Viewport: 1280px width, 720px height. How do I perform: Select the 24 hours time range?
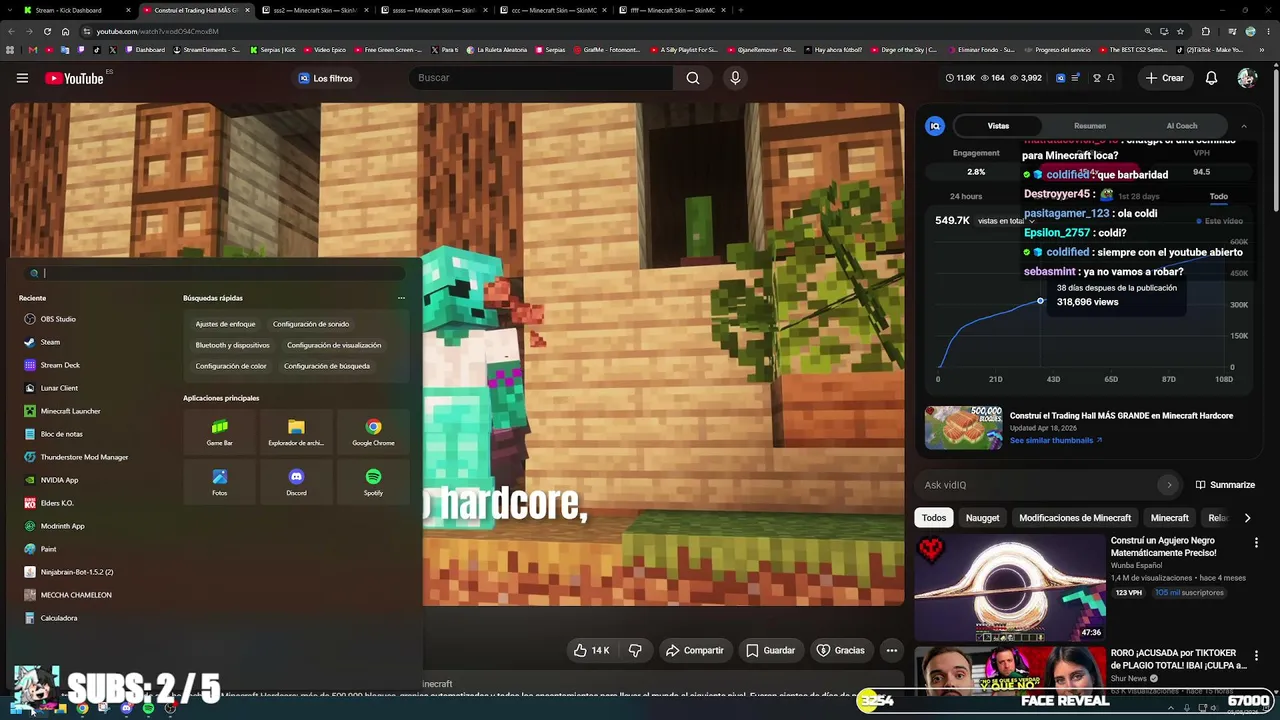(x=966, y=197)
